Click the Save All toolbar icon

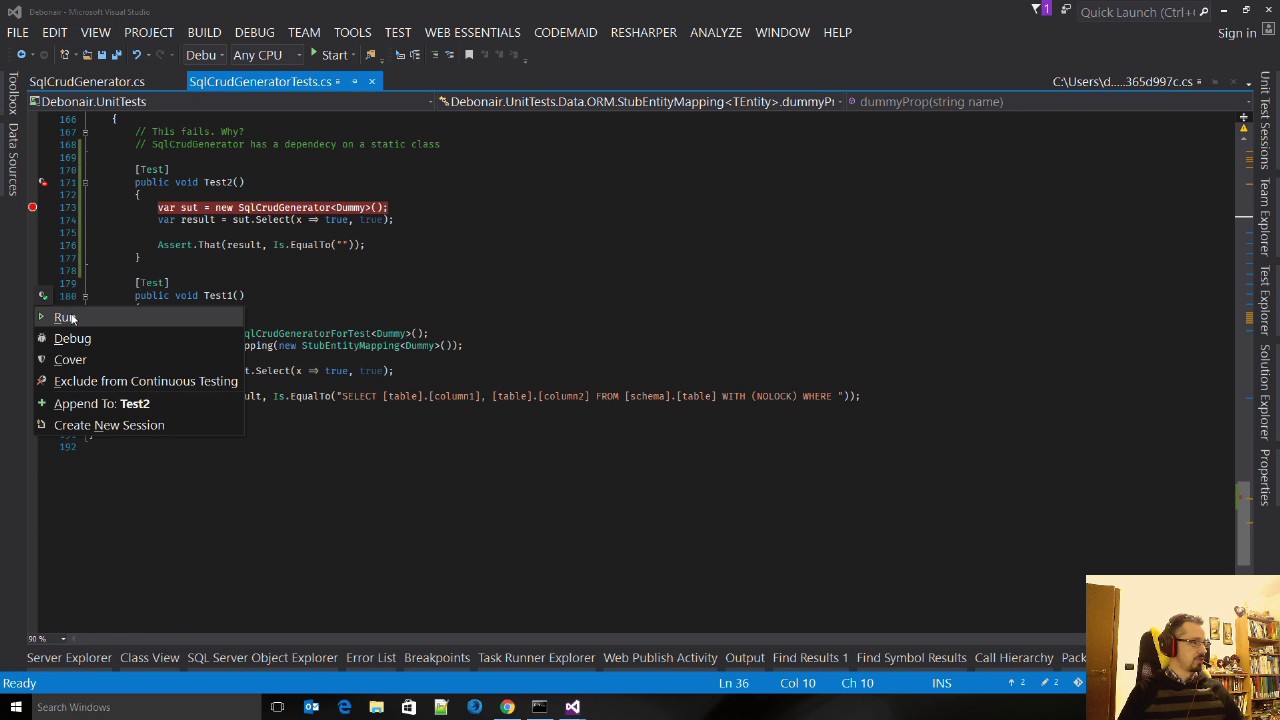pos(116,55)
